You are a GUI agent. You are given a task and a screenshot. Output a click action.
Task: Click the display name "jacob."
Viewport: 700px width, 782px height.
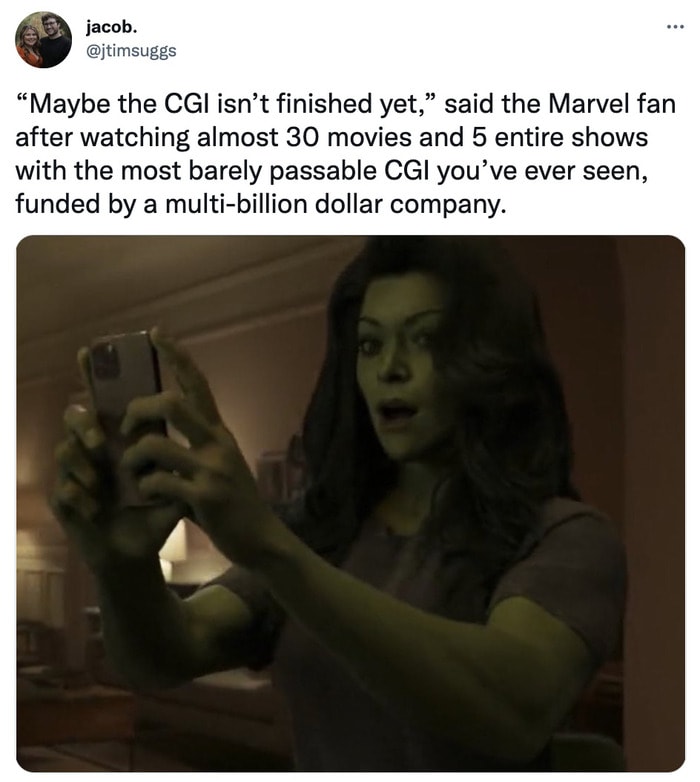tap(111, 27)
